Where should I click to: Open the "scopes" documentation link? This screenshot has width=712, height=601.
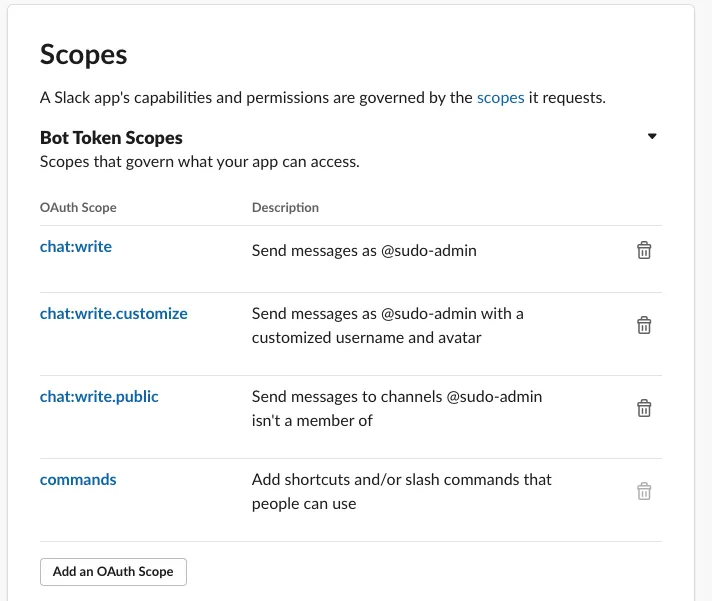[500, 98]
